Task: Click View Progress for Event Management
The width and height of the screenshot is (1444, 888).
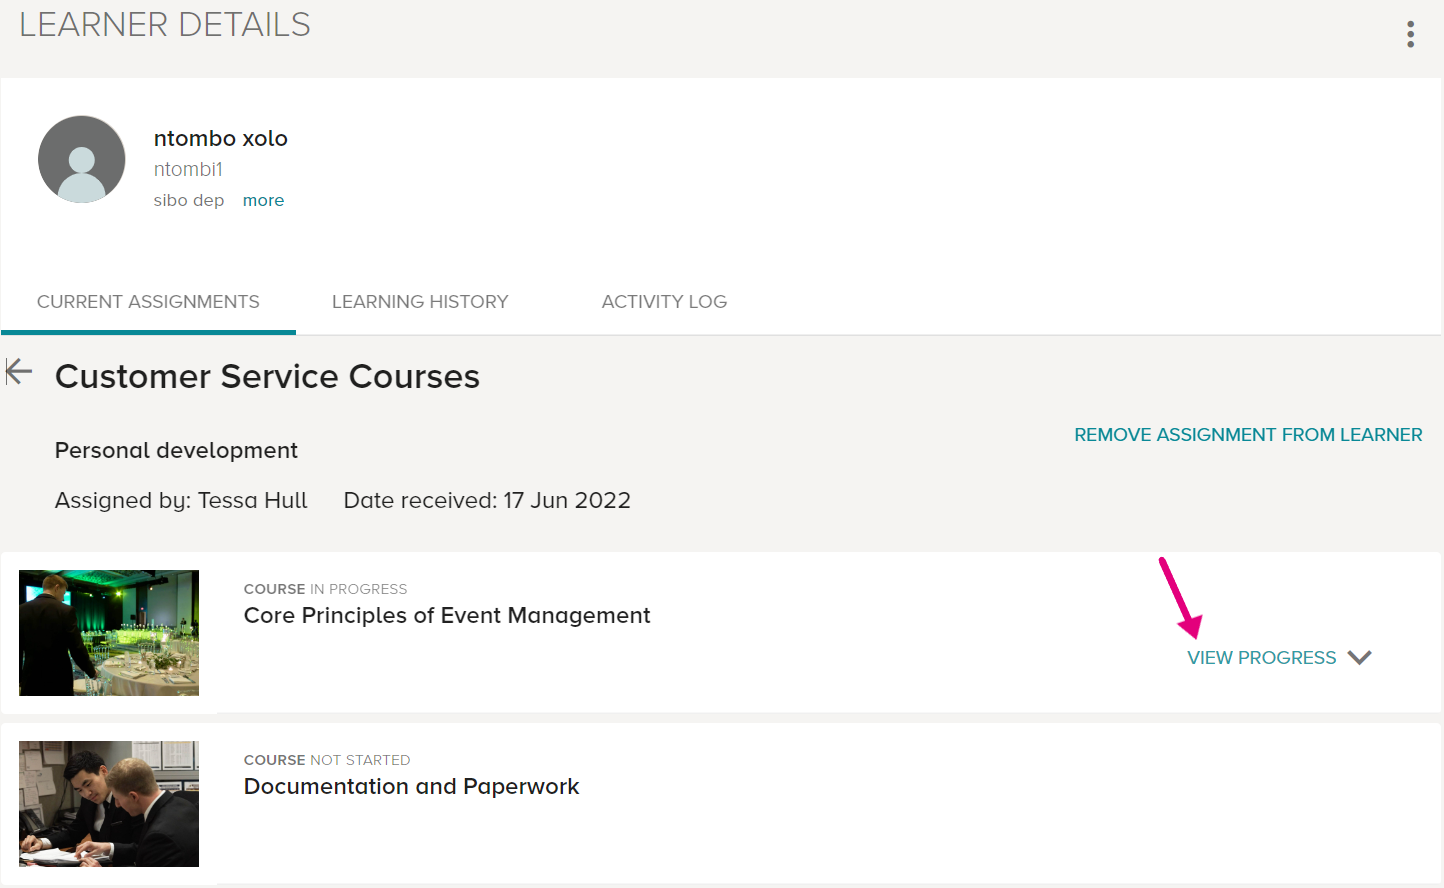Action: [1261, 657]
